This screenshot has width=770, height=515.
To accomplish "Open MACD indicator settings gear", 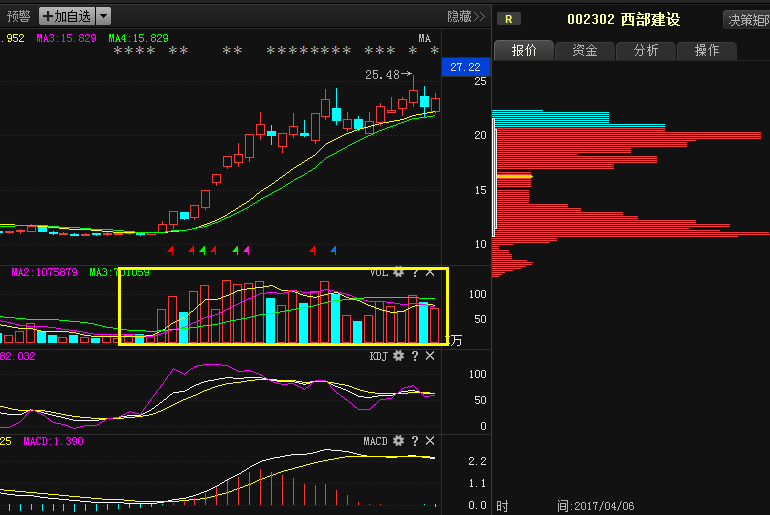I will point(398,441).
